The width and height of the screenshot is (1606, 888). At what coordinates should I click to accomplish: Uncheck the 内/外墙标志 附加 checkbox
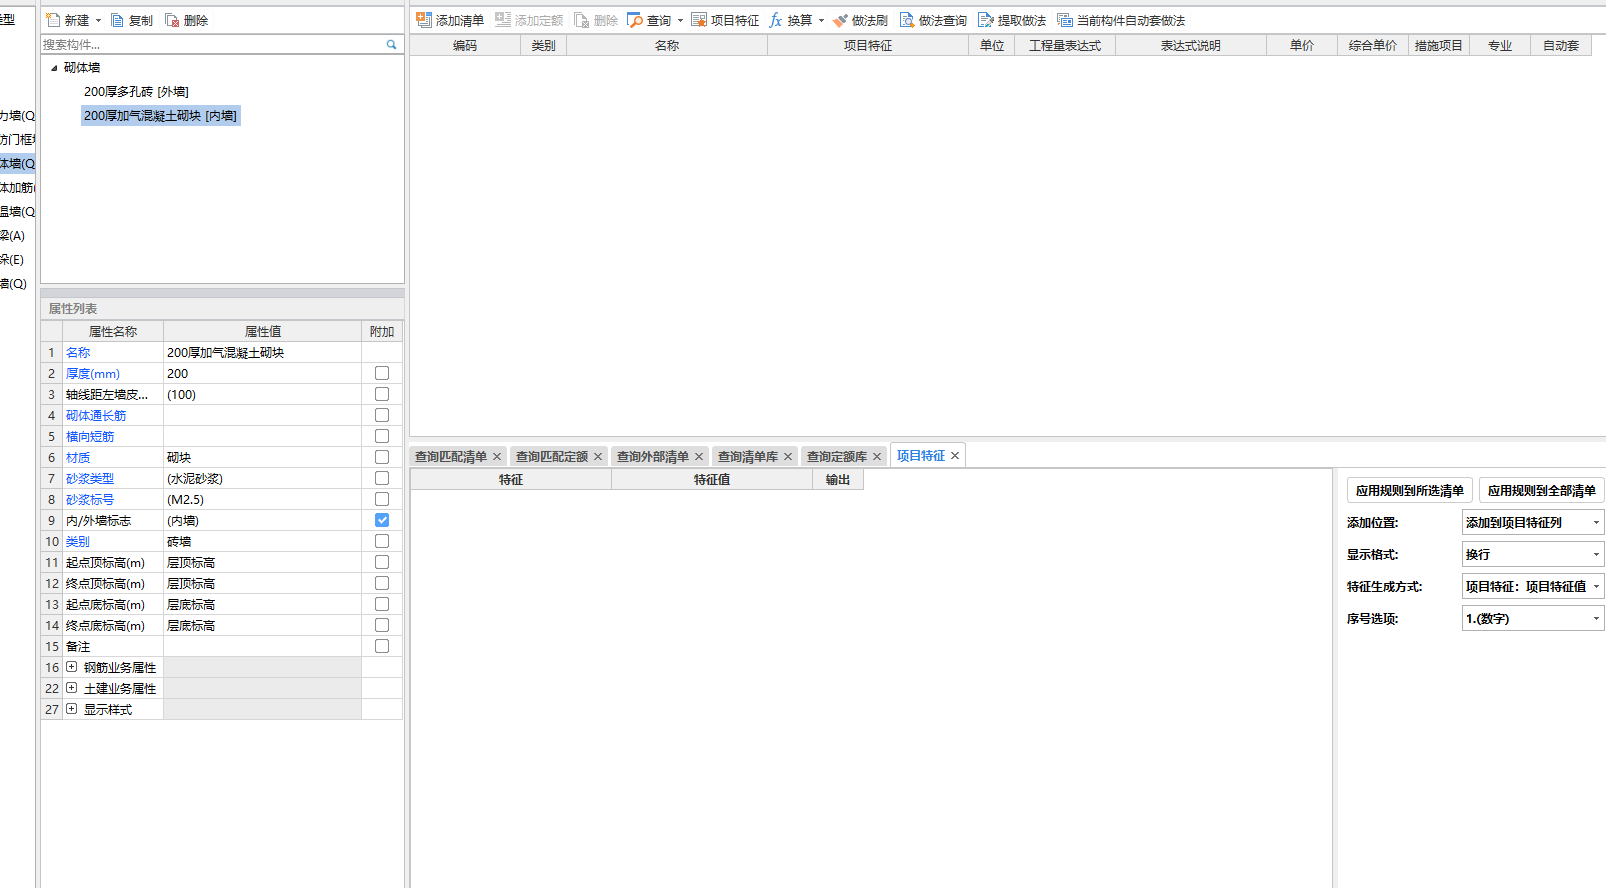382,520
